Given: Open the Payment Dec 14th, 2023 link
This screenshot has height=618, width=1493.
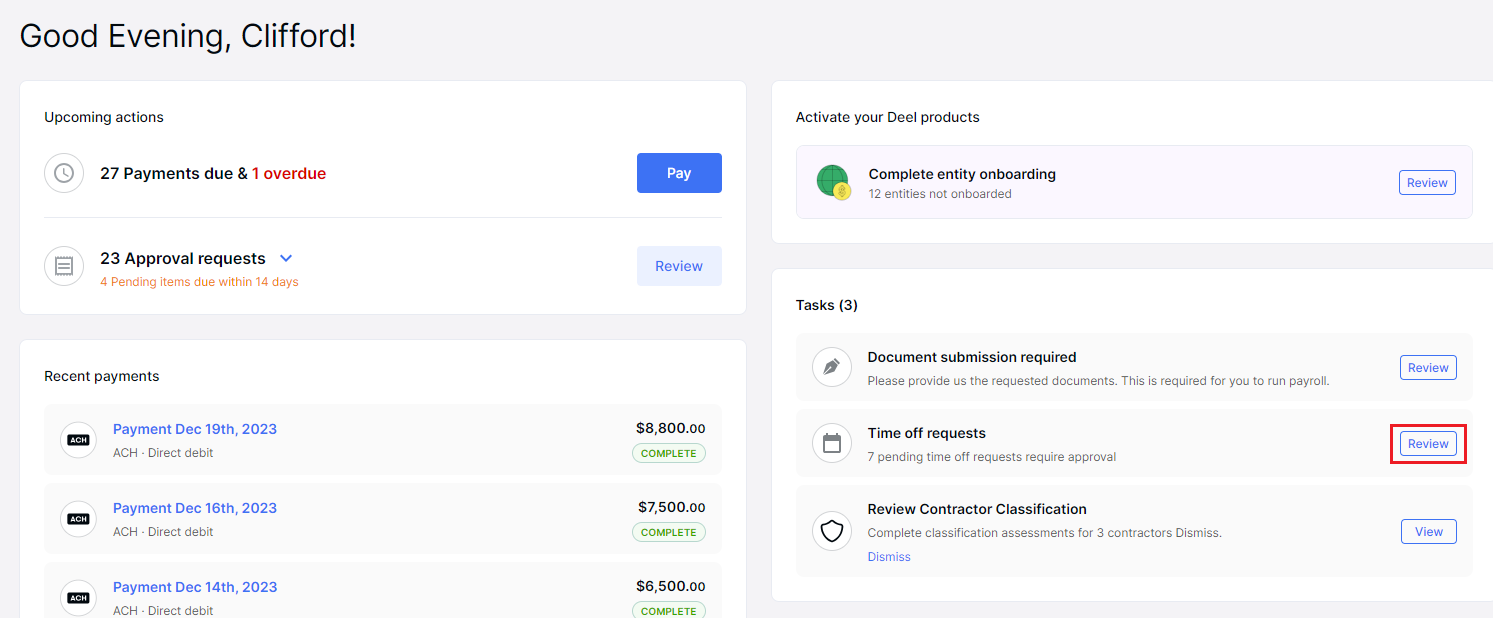Looking at the screenshot, I should pos(195,587).
